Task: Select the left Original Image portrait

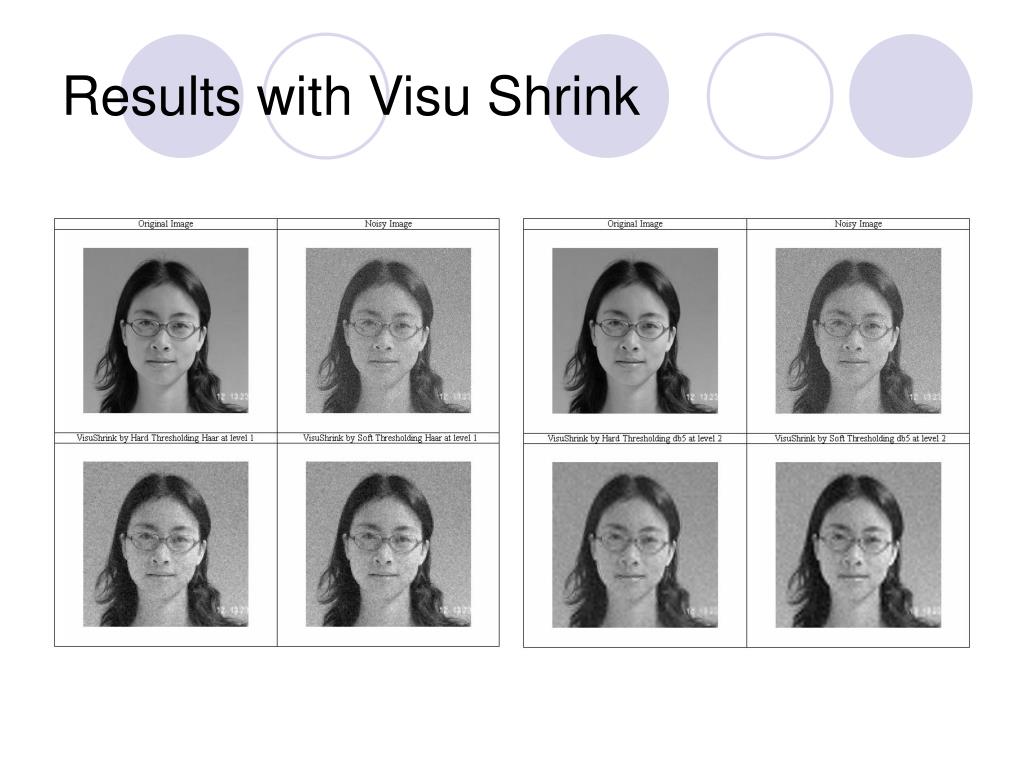Action: tap(166, 330)
